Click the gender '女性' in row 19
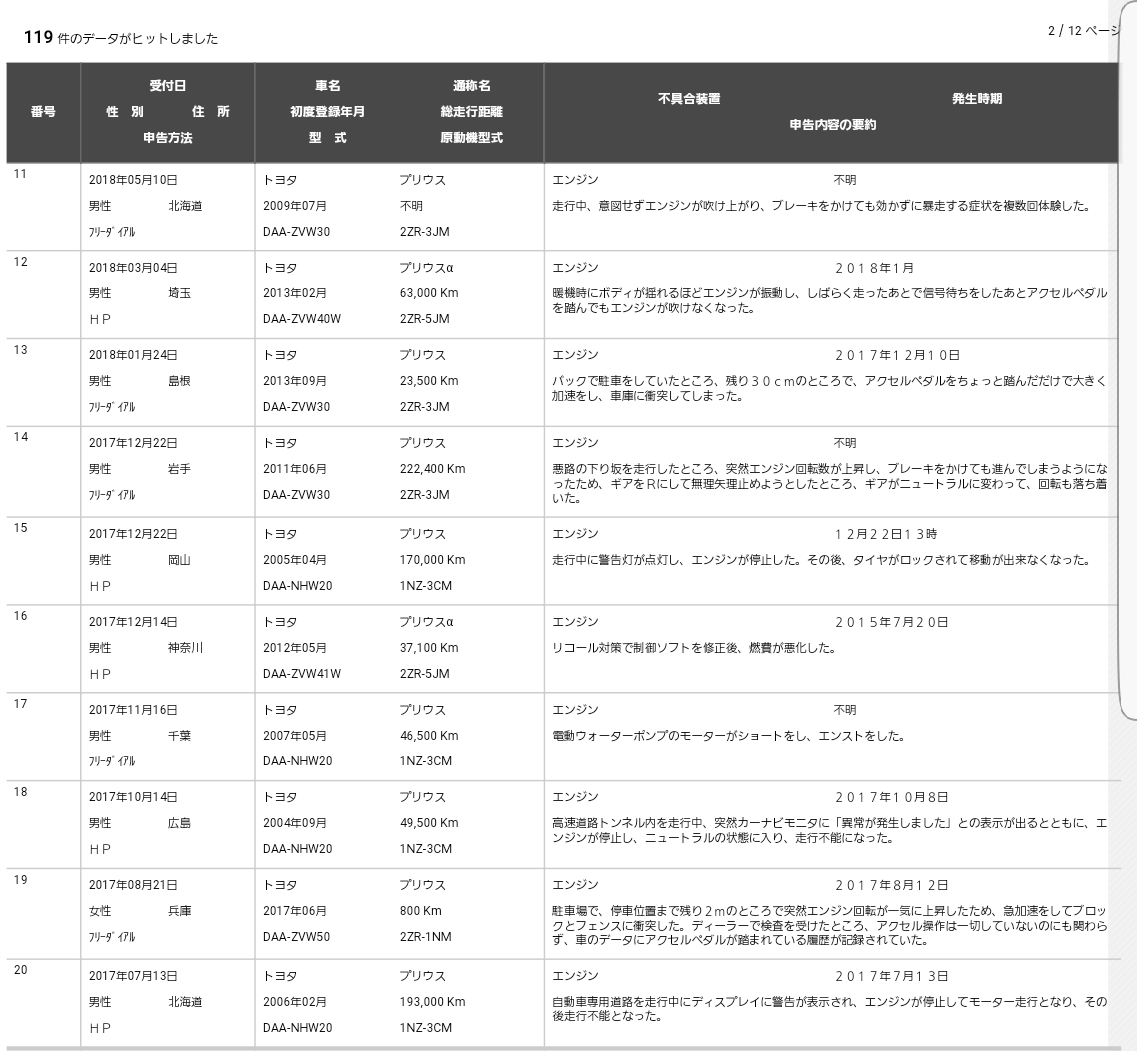 (100, 910)
